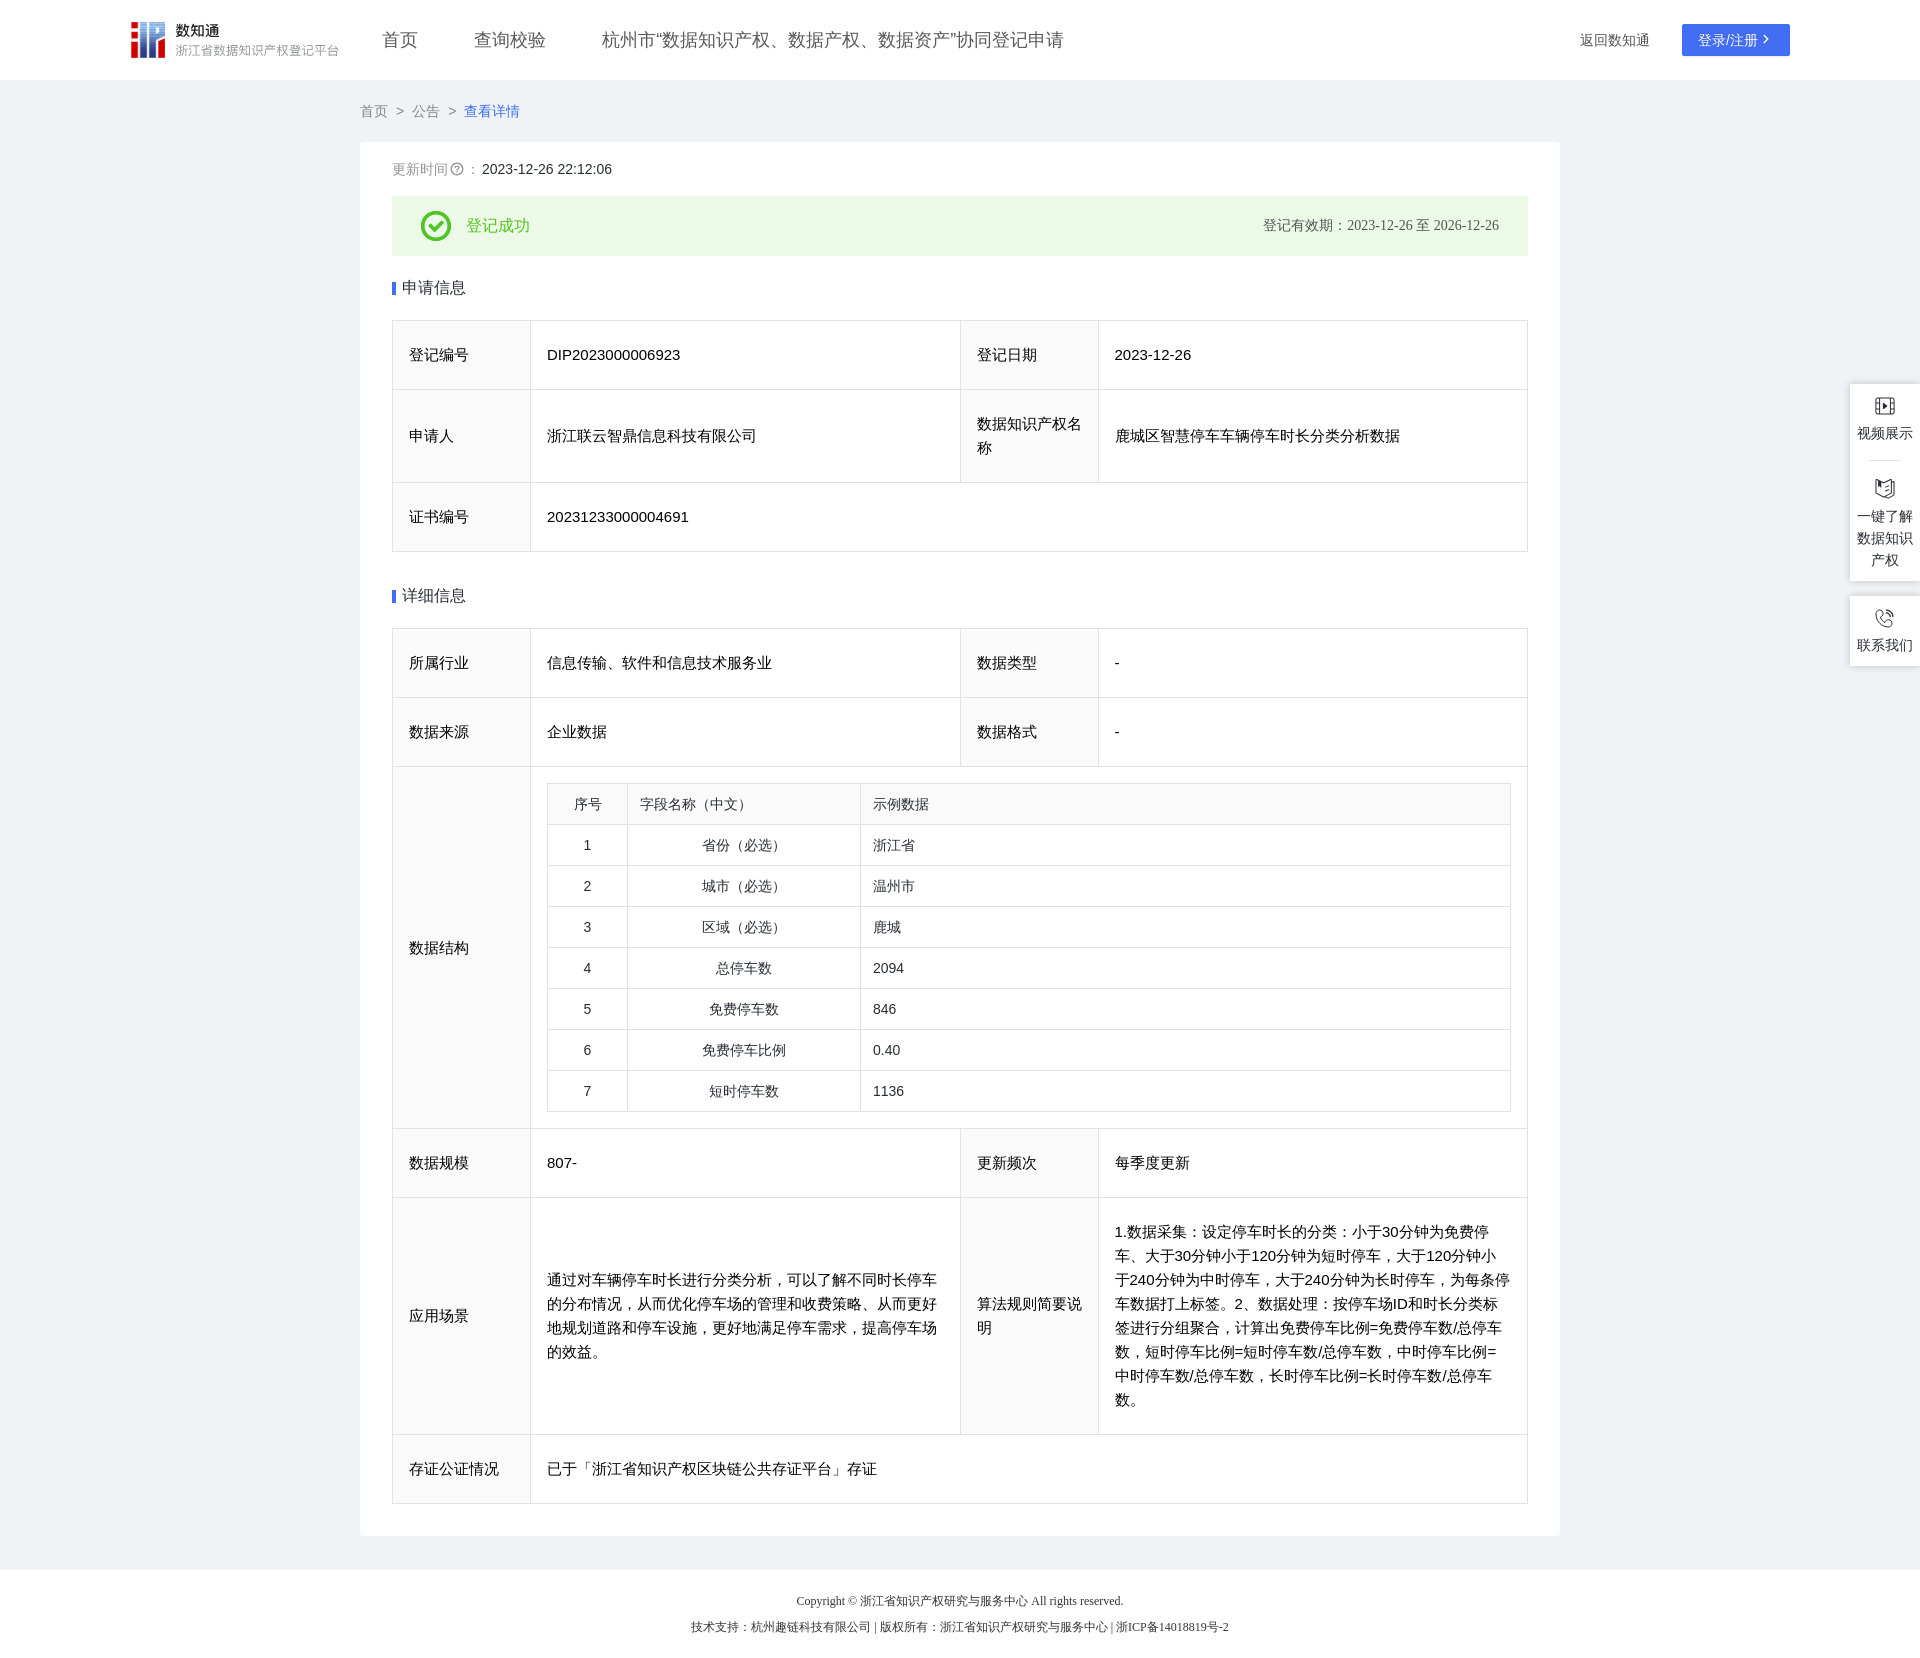Click the 每季度更新 update frequency value
This screenshot has height=1658, width=1920.
pyautogui.click(x=1152, y=1163)
